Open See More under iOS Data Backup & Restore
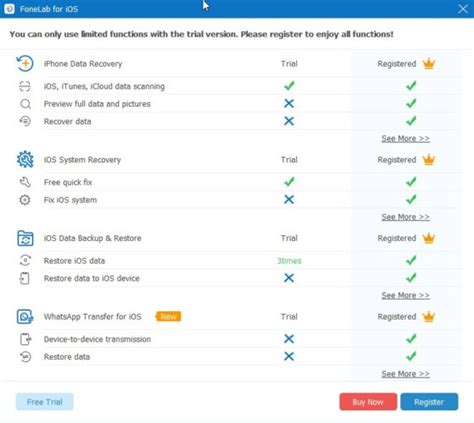The height and width of the screenshot is (423, 474). 405,295
